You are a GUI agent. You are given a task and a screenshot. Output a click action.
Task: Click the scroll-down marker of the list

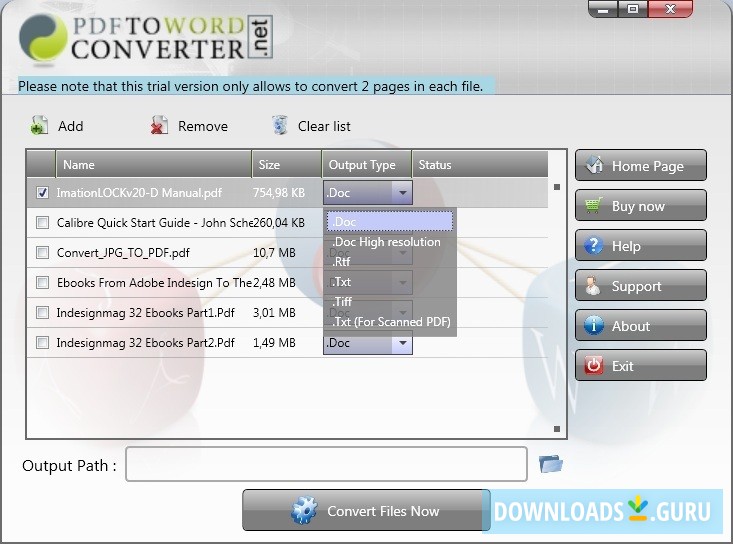coord(557,429)
